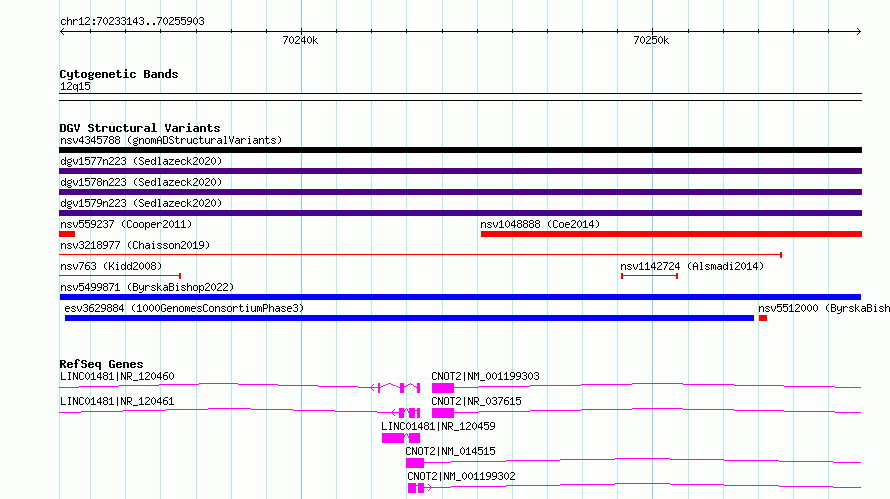Click the red nsv1048888 Coe2014 variant bar
Viewport: 890px width, 499px height.
671,234
